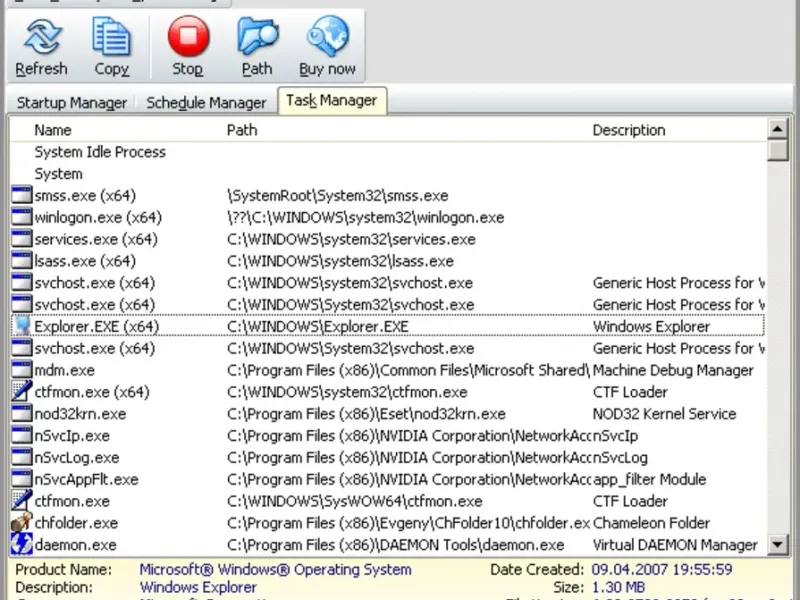Click the scrollbar up arrow
The image size is (800, 600).
[x=778, y=129]
